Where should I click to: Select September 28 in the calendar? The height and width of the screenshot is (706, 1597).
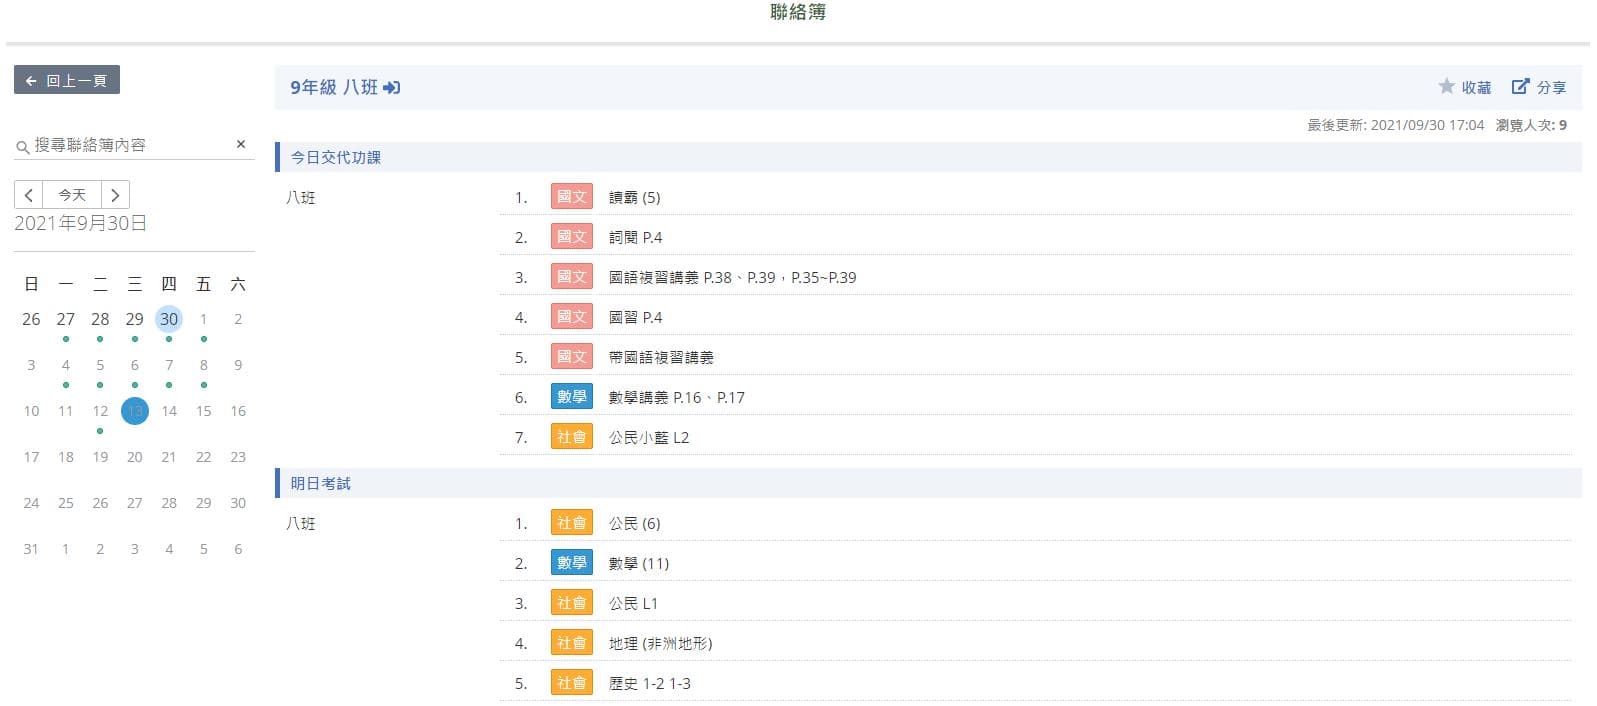(100, 319)
